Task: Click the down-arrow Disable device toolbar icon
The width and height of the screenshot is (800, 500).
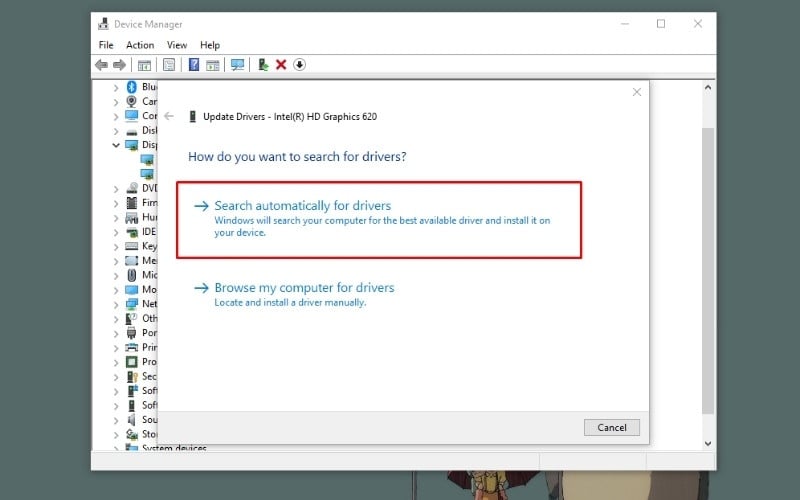Action: [299, 65]
